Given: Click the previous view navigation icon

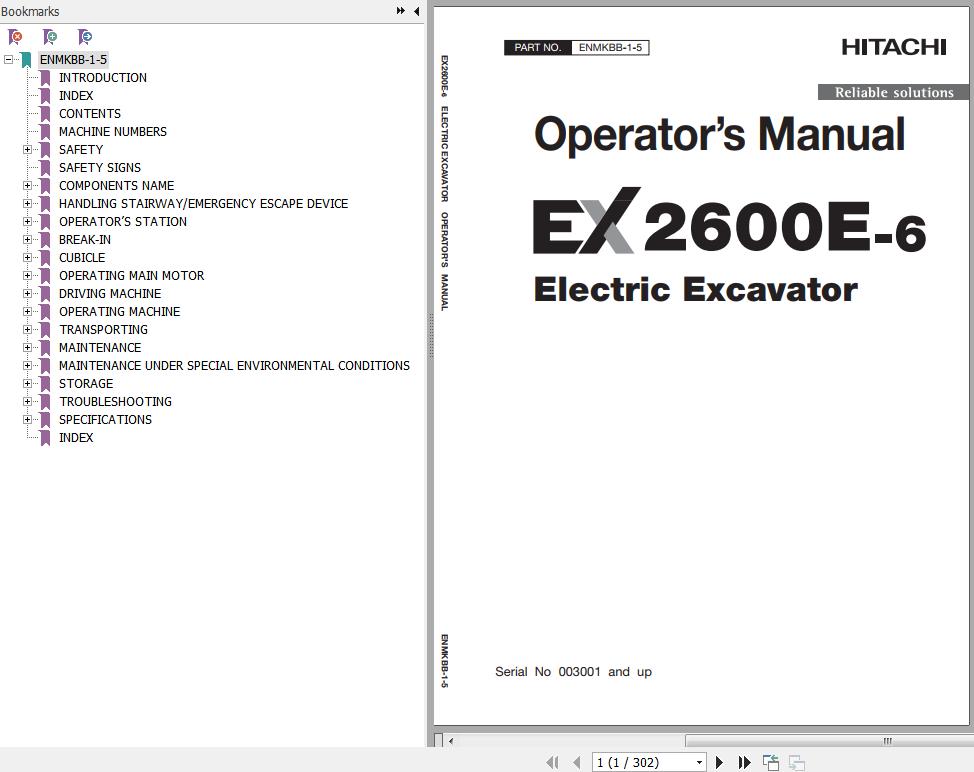Looking at the screenshot, I should 771,762.
